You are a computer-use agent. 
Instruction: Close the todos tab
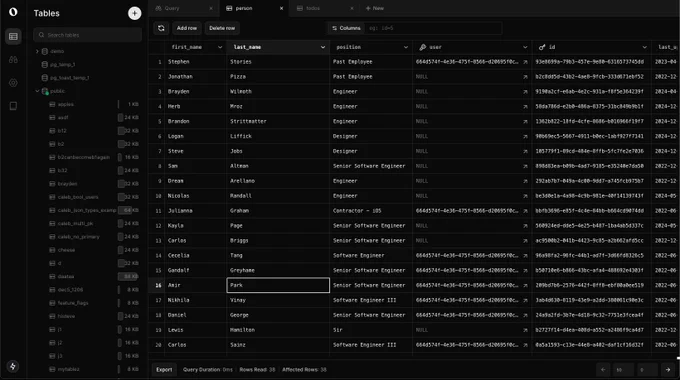pyautogui.click(x=352, y=8)
